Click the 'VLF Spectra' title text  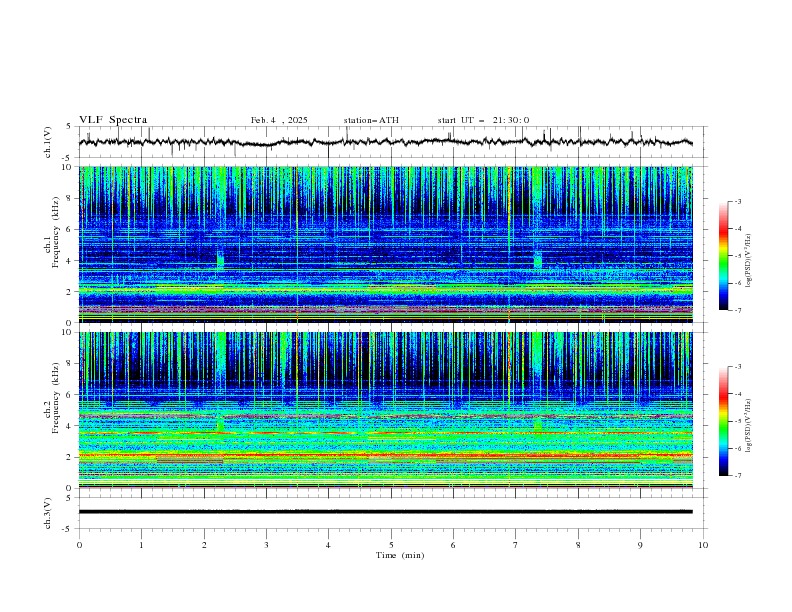tap(113, 120)
